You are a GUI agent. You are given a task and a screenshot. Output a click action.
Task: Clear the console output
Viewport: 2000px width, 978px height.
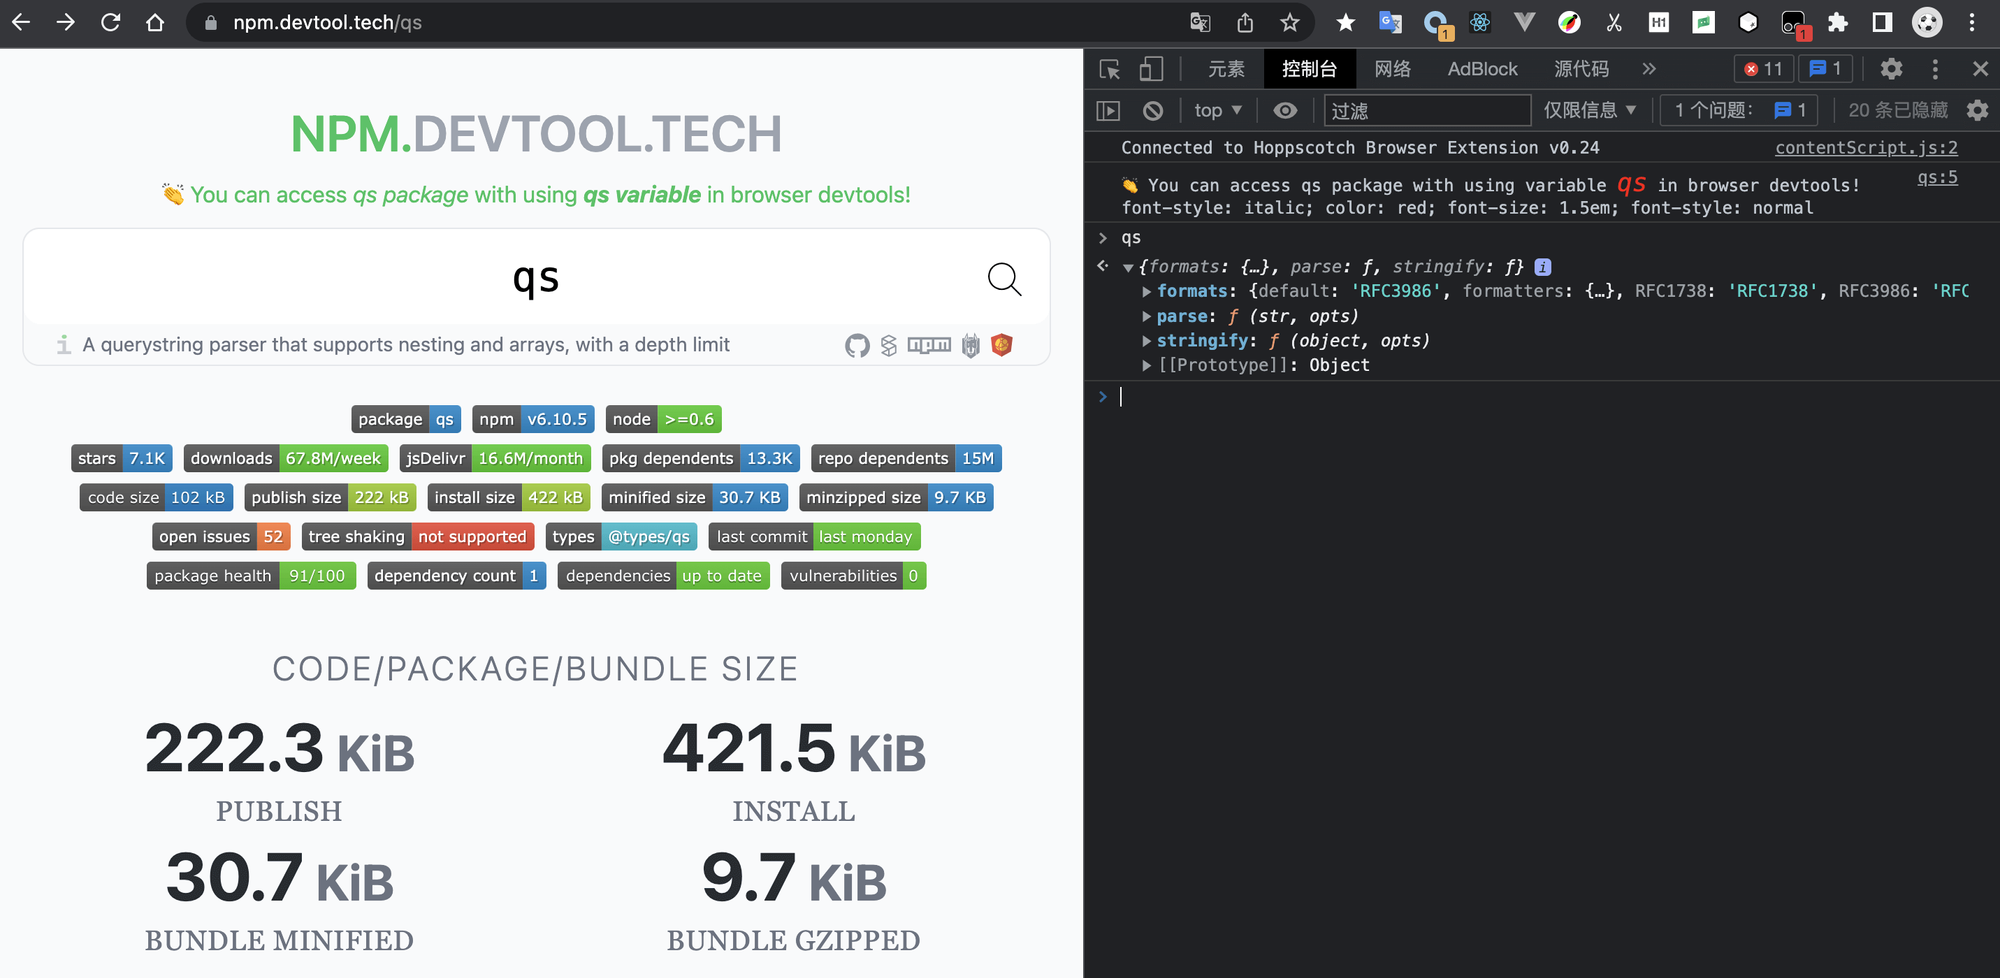1153,110
